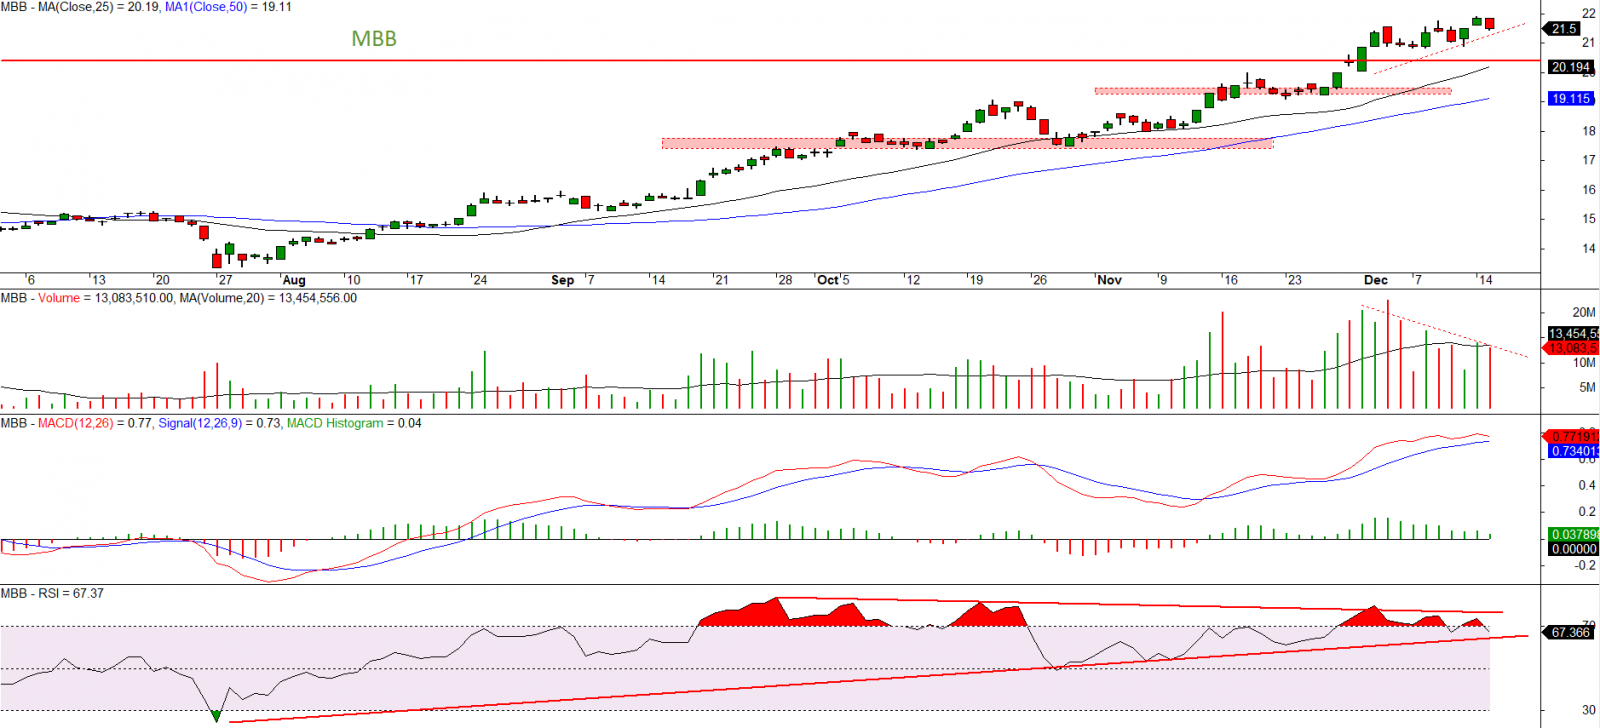Click the 18 label on price axis
The height and width of the screenshot is (728, 1600).
(1589, 131)
